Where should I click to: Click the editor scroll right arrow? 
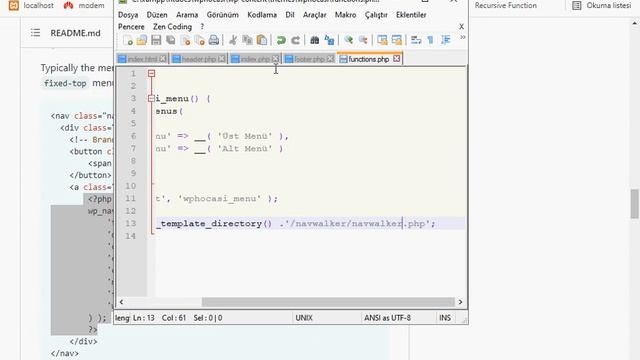click(x=460, y=302)
